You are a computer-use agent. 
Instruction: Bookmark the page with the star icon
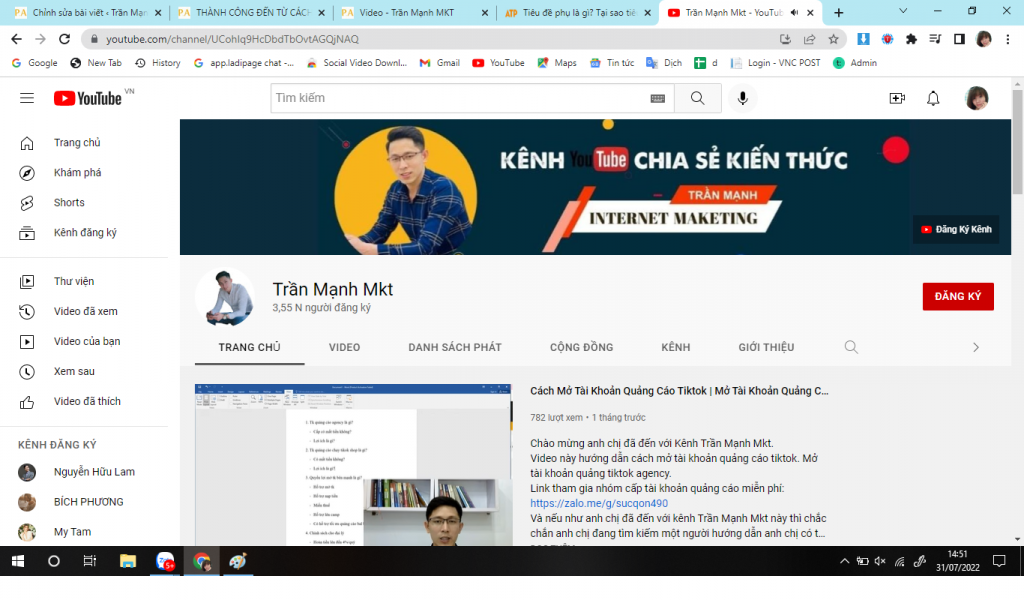[833, 39]
